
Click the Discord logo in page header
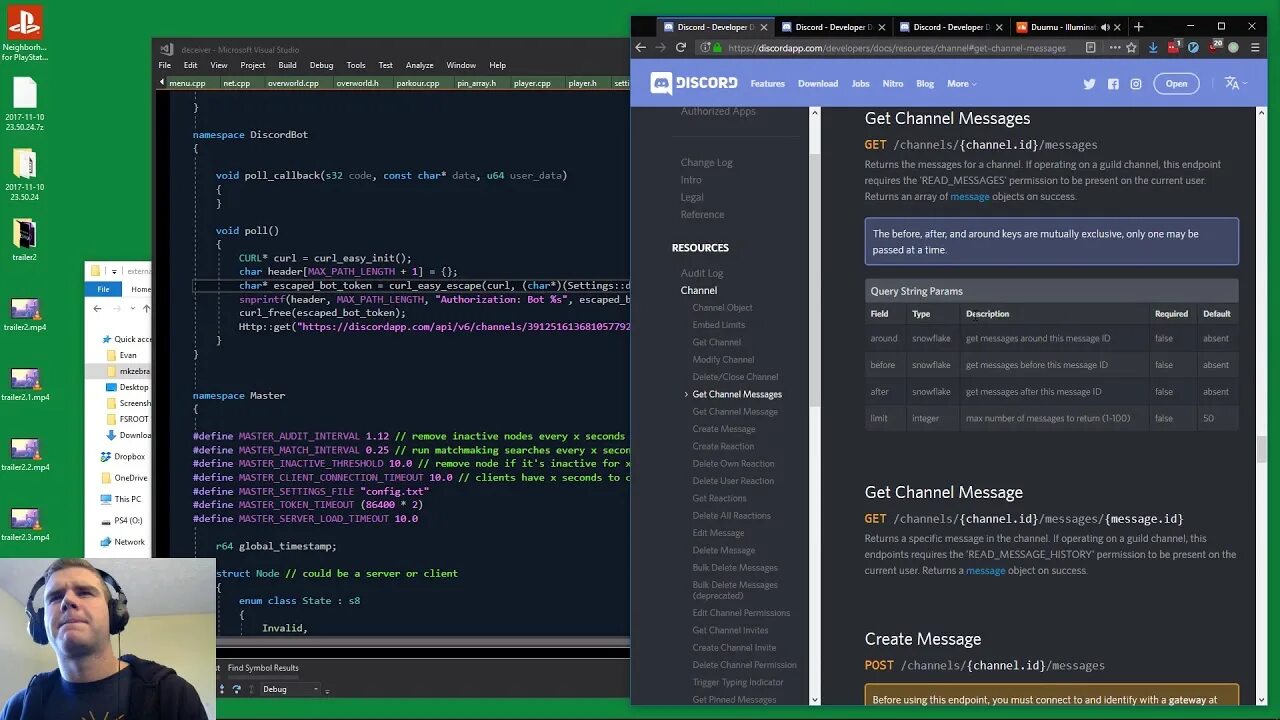pyautogui.click(x=694, y=83)
